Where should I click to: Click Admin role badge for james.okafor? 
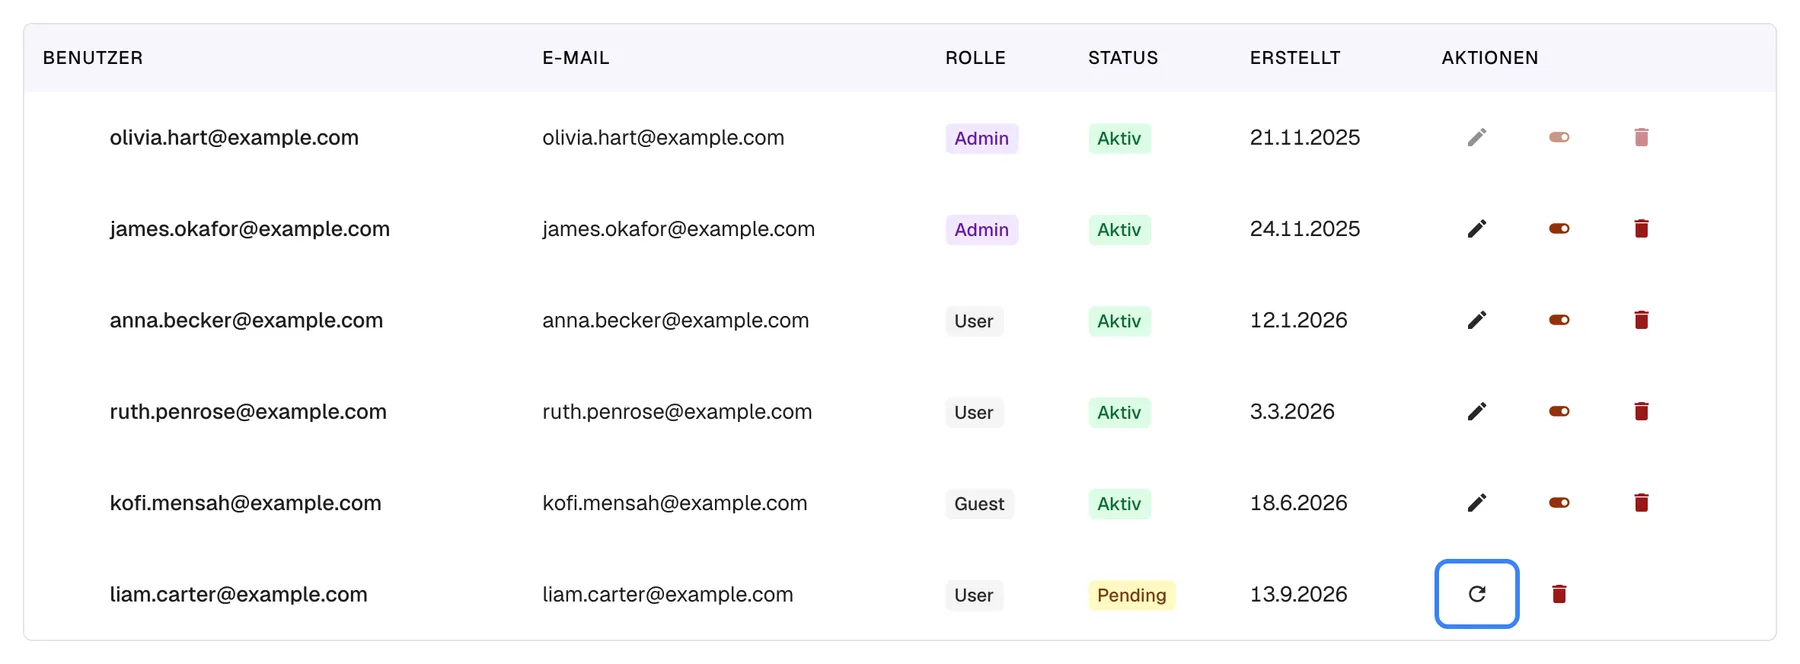(x=982, y=230)
